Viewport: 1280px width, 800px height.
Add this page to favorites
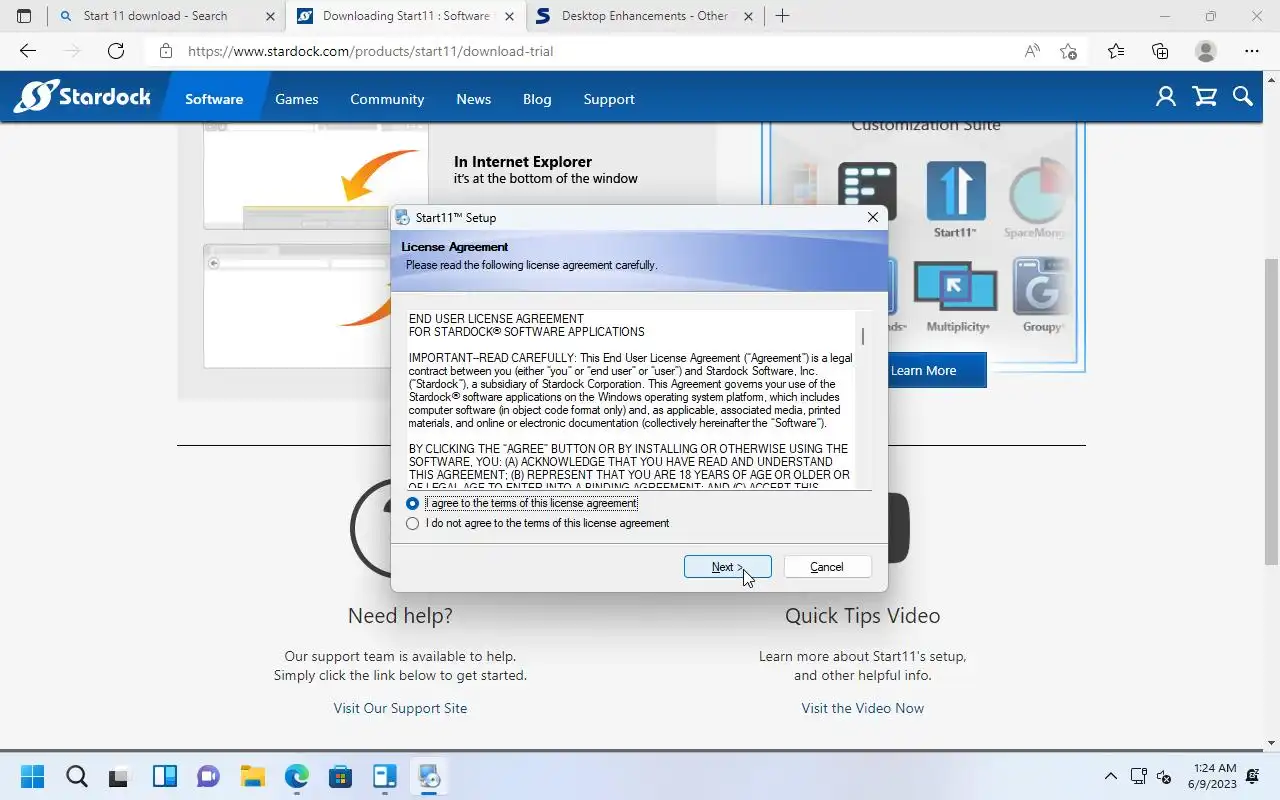coord(1069,51)
